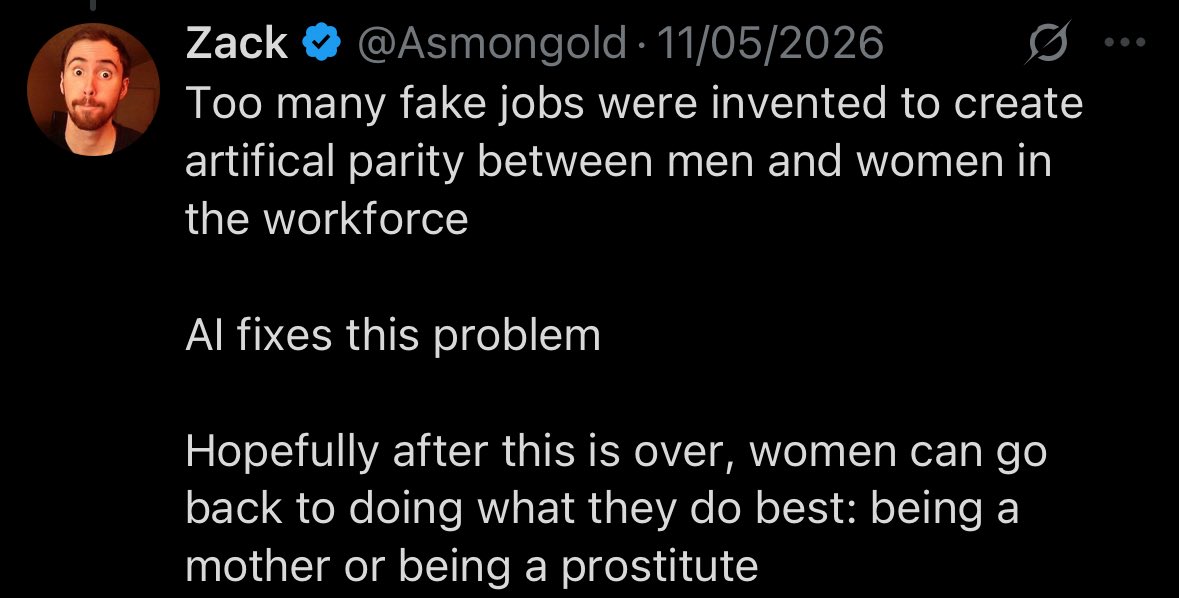Image resolution: width=1179 pixels, height=598 pixels.
Task: Click the 'back to doing what they do best' line
Action: [x=602, y=509]
